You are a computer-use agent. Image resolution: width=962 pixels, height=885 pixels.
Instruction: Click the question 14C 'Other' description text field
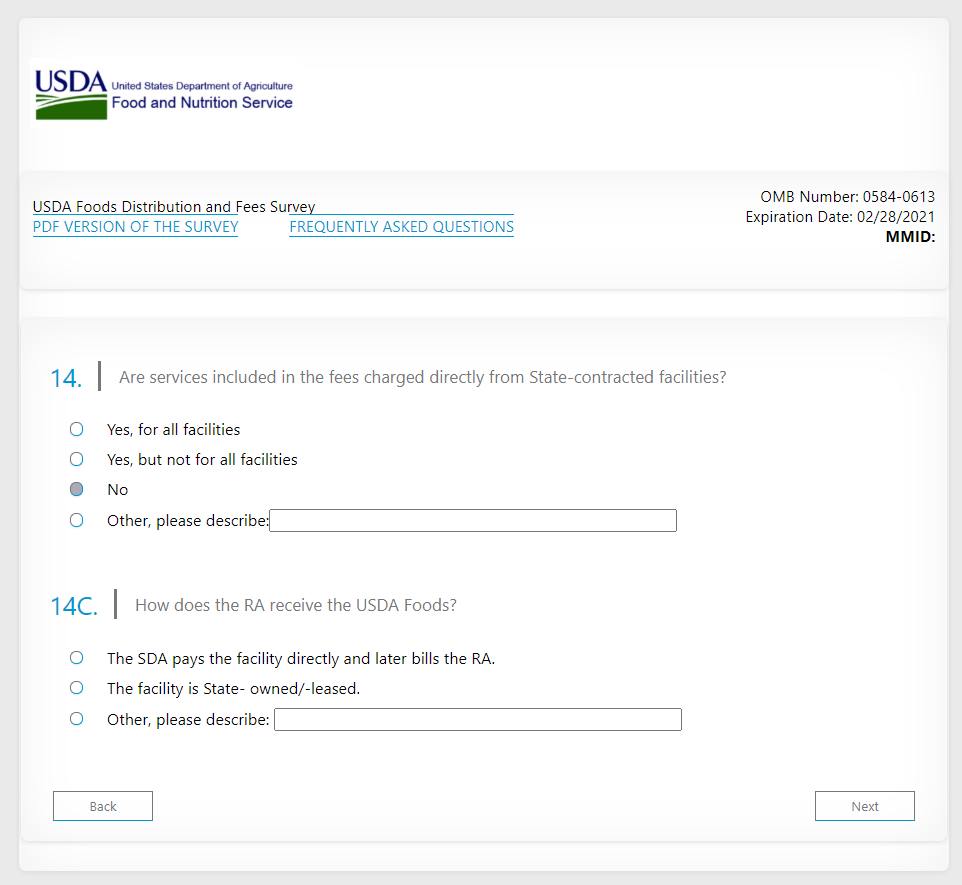tap(478, 719)
